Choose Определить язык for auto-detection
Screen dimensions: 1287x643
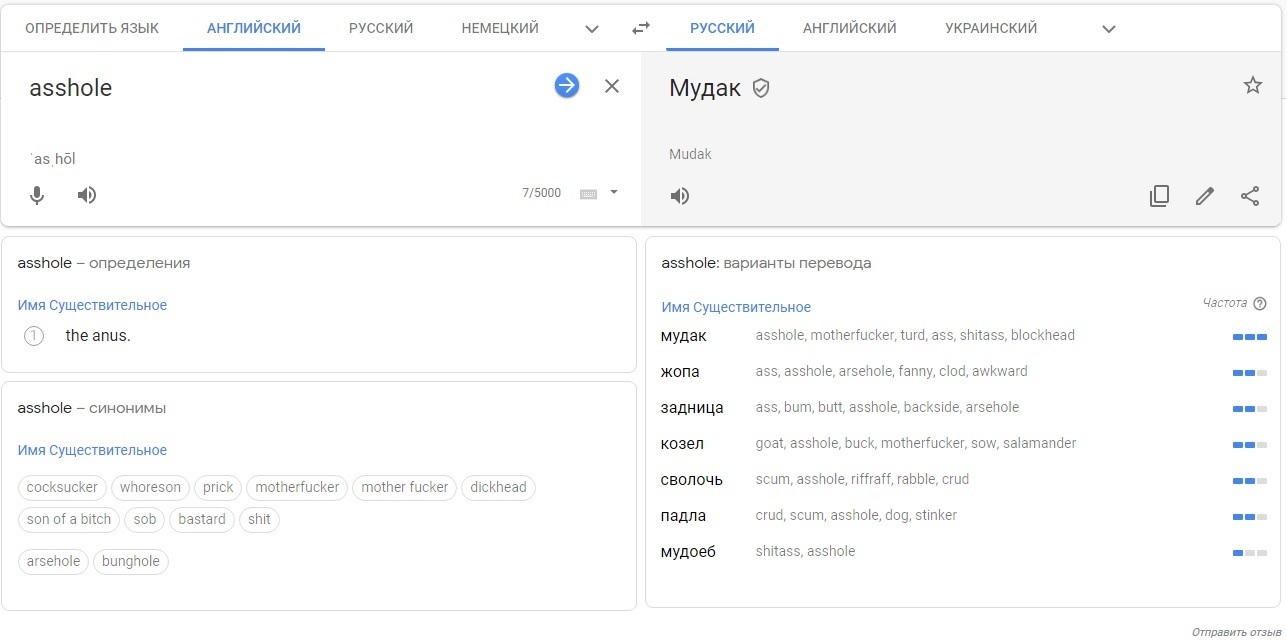click(x=92, y=28)
